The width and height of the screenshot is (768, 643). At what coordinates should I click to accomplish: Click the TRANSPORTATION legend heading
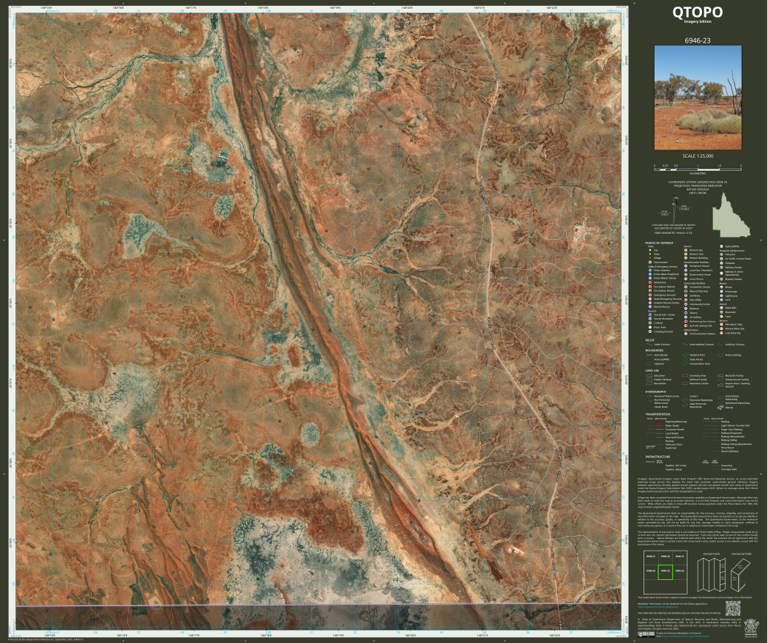pyautogui.click(x=658, y=414)
